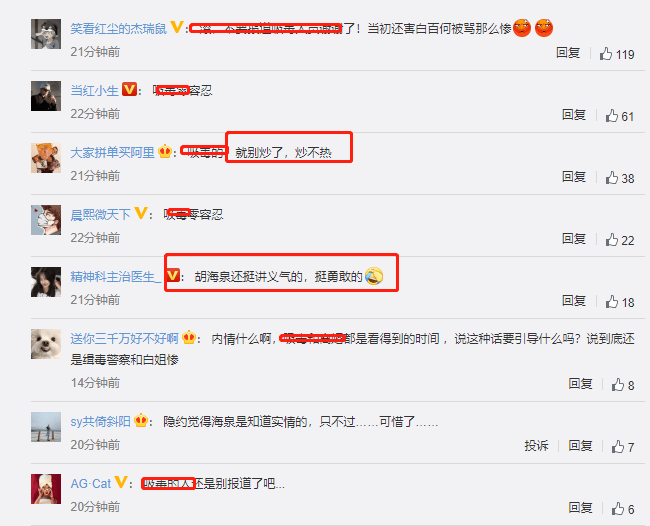This screenshot has height=526, width=650.
Task: Click thumbs-up on 当红小生's comment
Action: click(612, 116)
